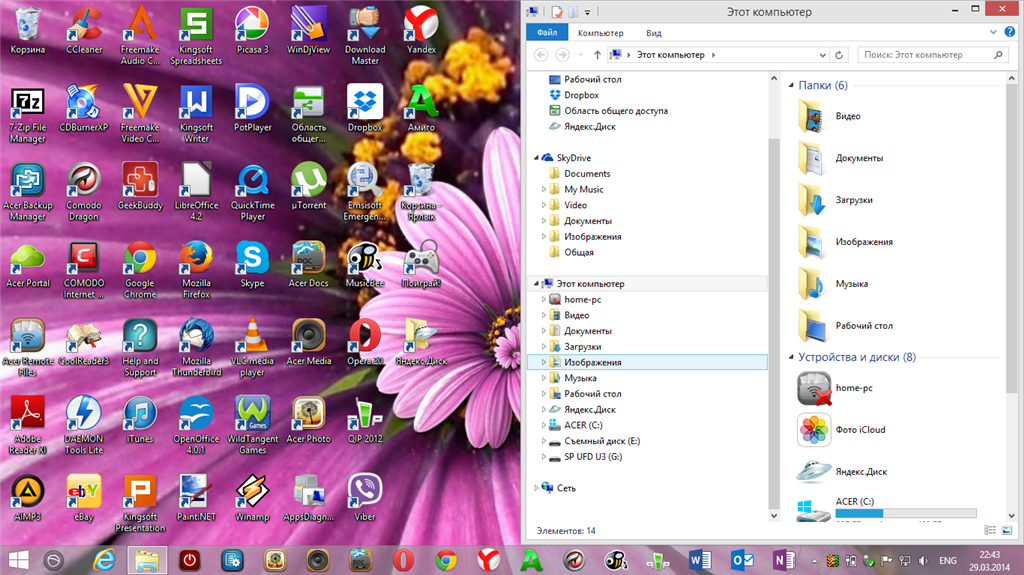Open Adobe Reader XI desktop shortcut
This screenshot has height=575, width=1024.
click(27, 425)
